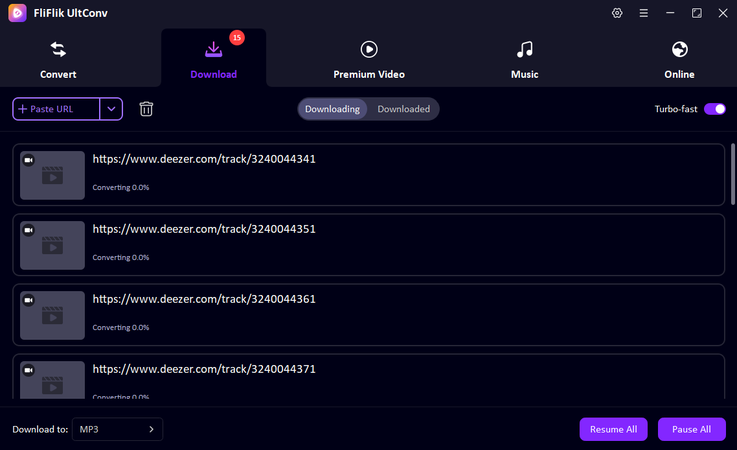Click Pause All button
737x450 pixels.
pyautogui.click(x=691, y=429)
